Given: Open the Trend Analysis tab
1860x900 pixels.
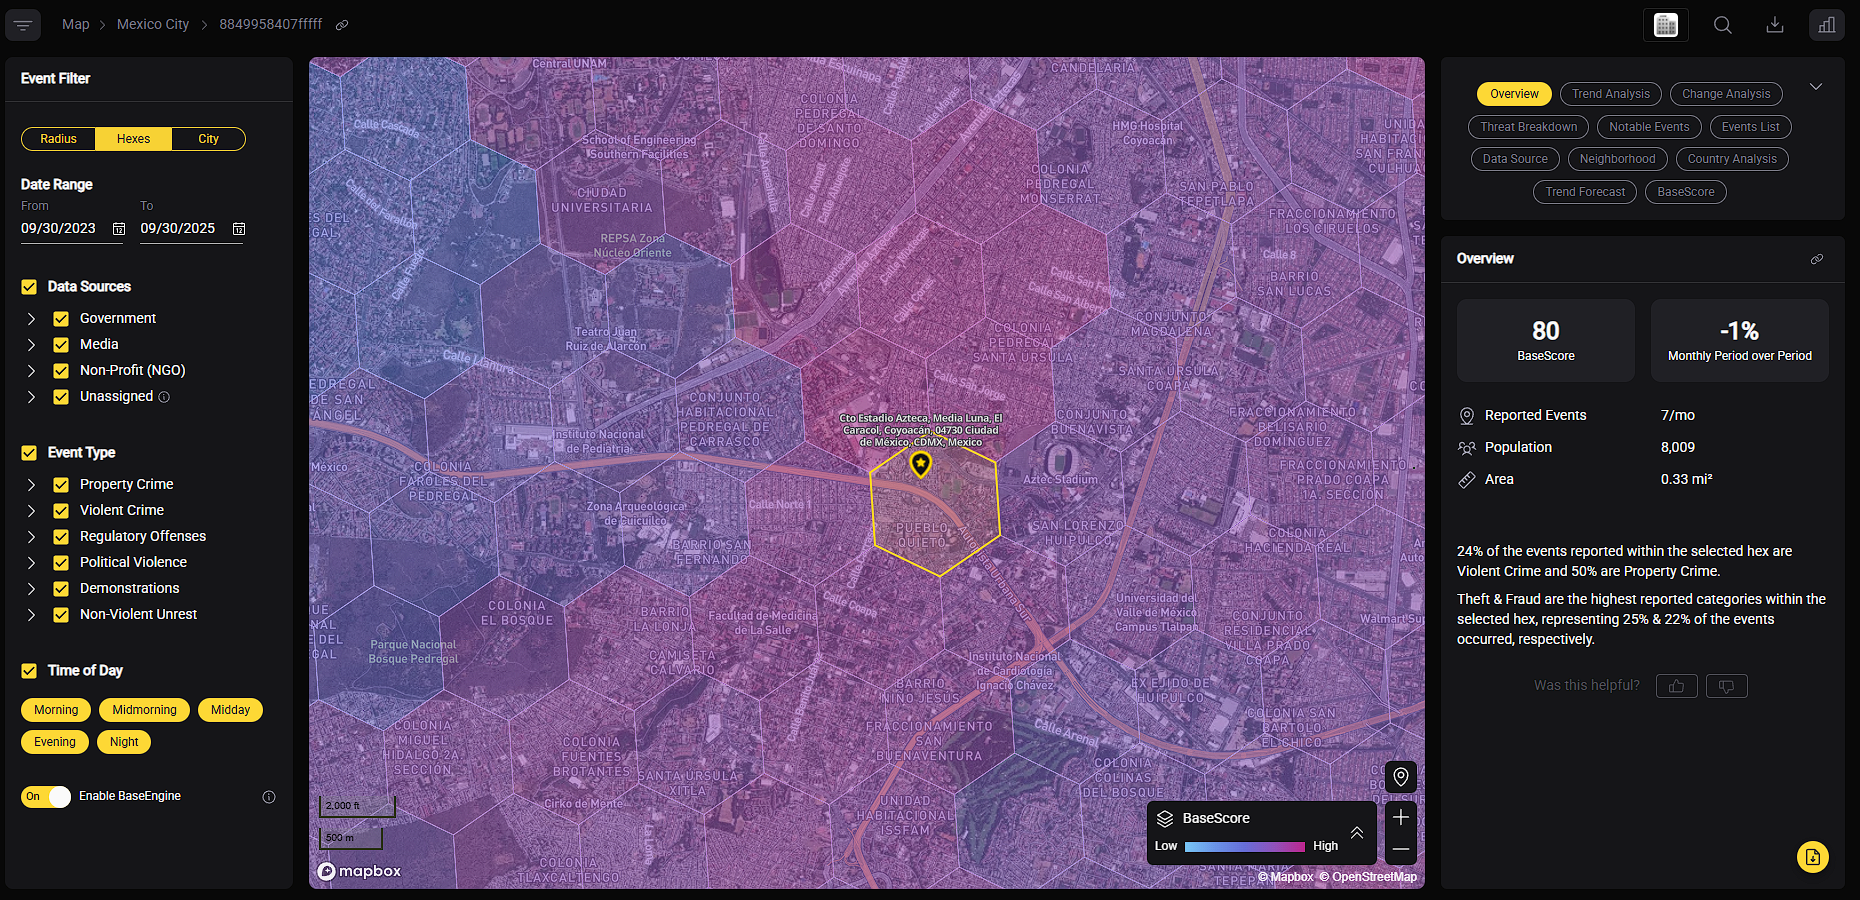Looking at the screenshot, I should [x=1610, y=93].
